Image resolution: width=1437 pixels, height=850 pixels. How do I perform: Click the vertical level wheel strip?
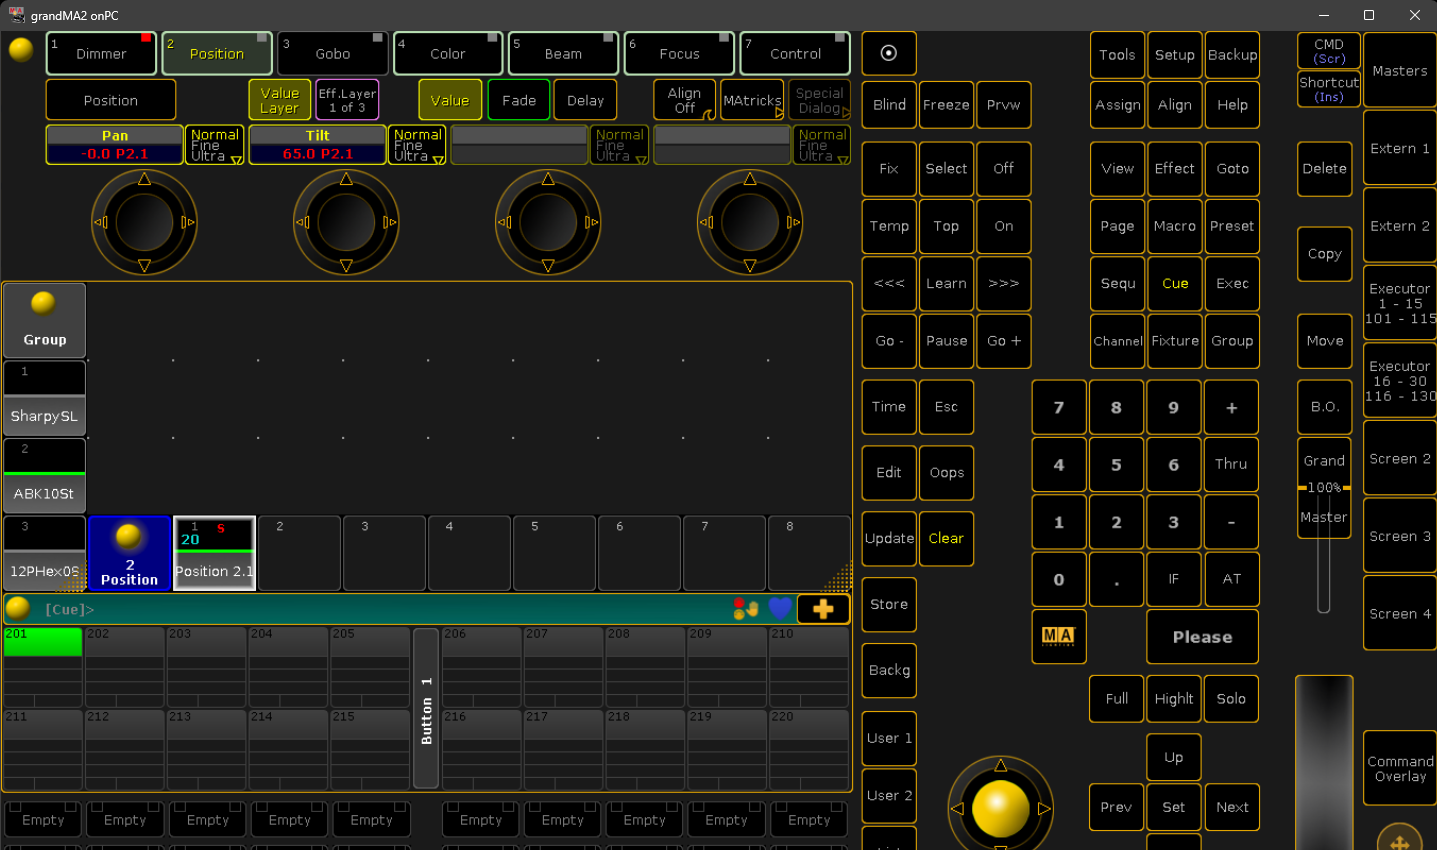[x=1324, y=762]
